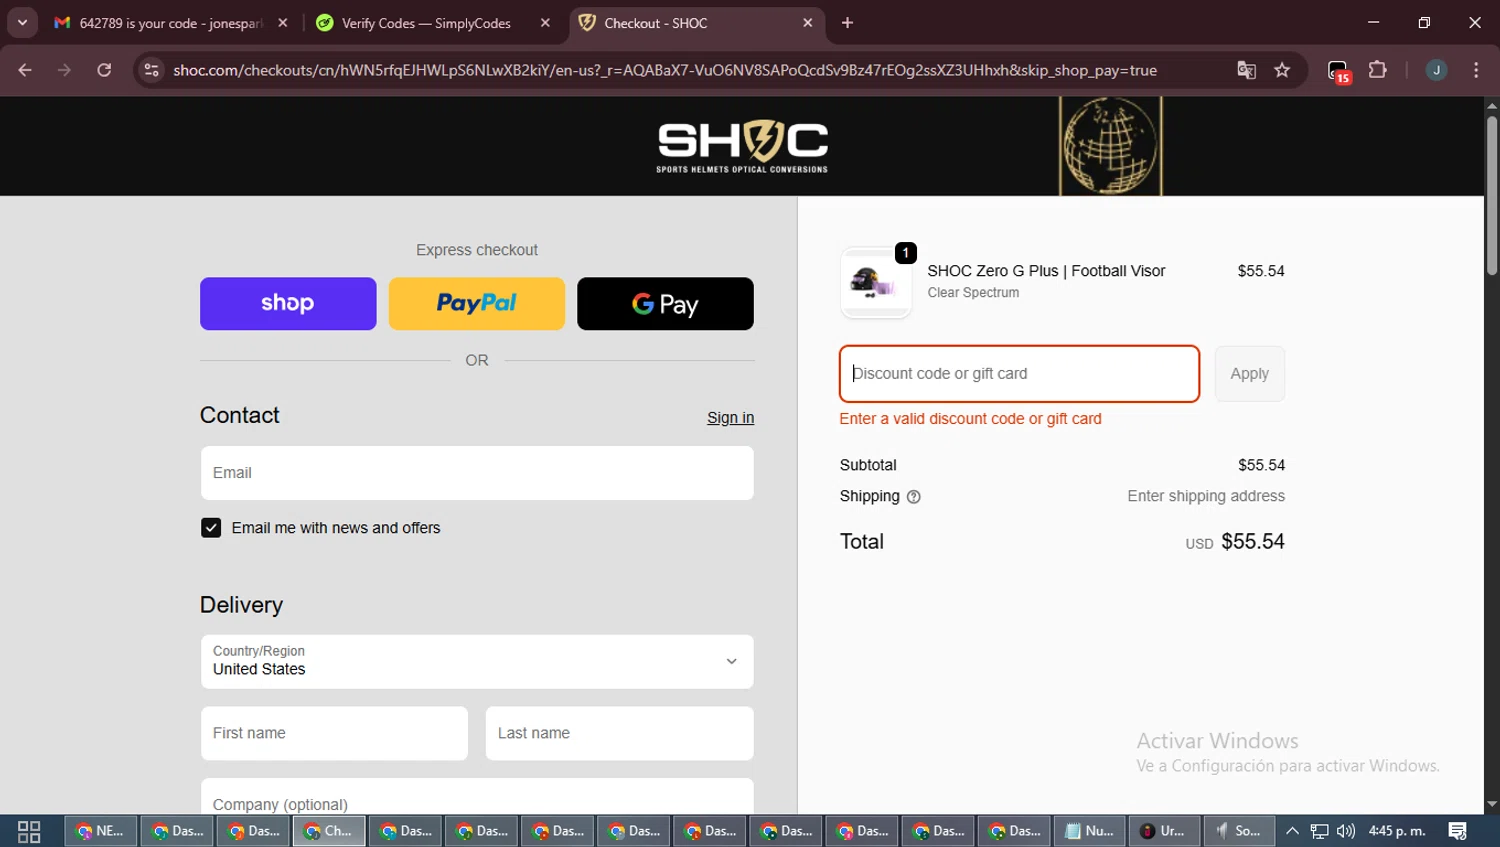Click the SHOC logo in the header

742,147
